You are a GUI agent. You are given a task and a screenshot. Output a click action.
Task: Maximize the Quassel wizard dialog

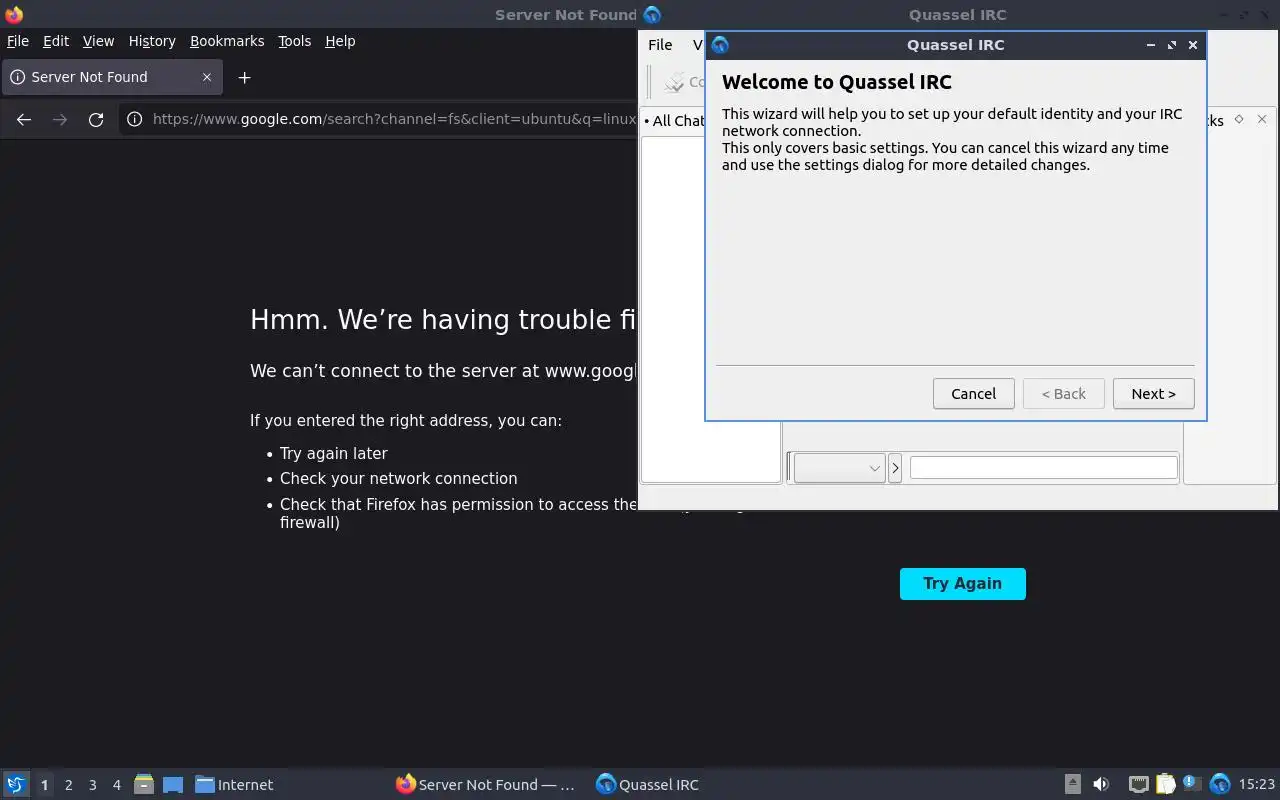pos(1172,45)
